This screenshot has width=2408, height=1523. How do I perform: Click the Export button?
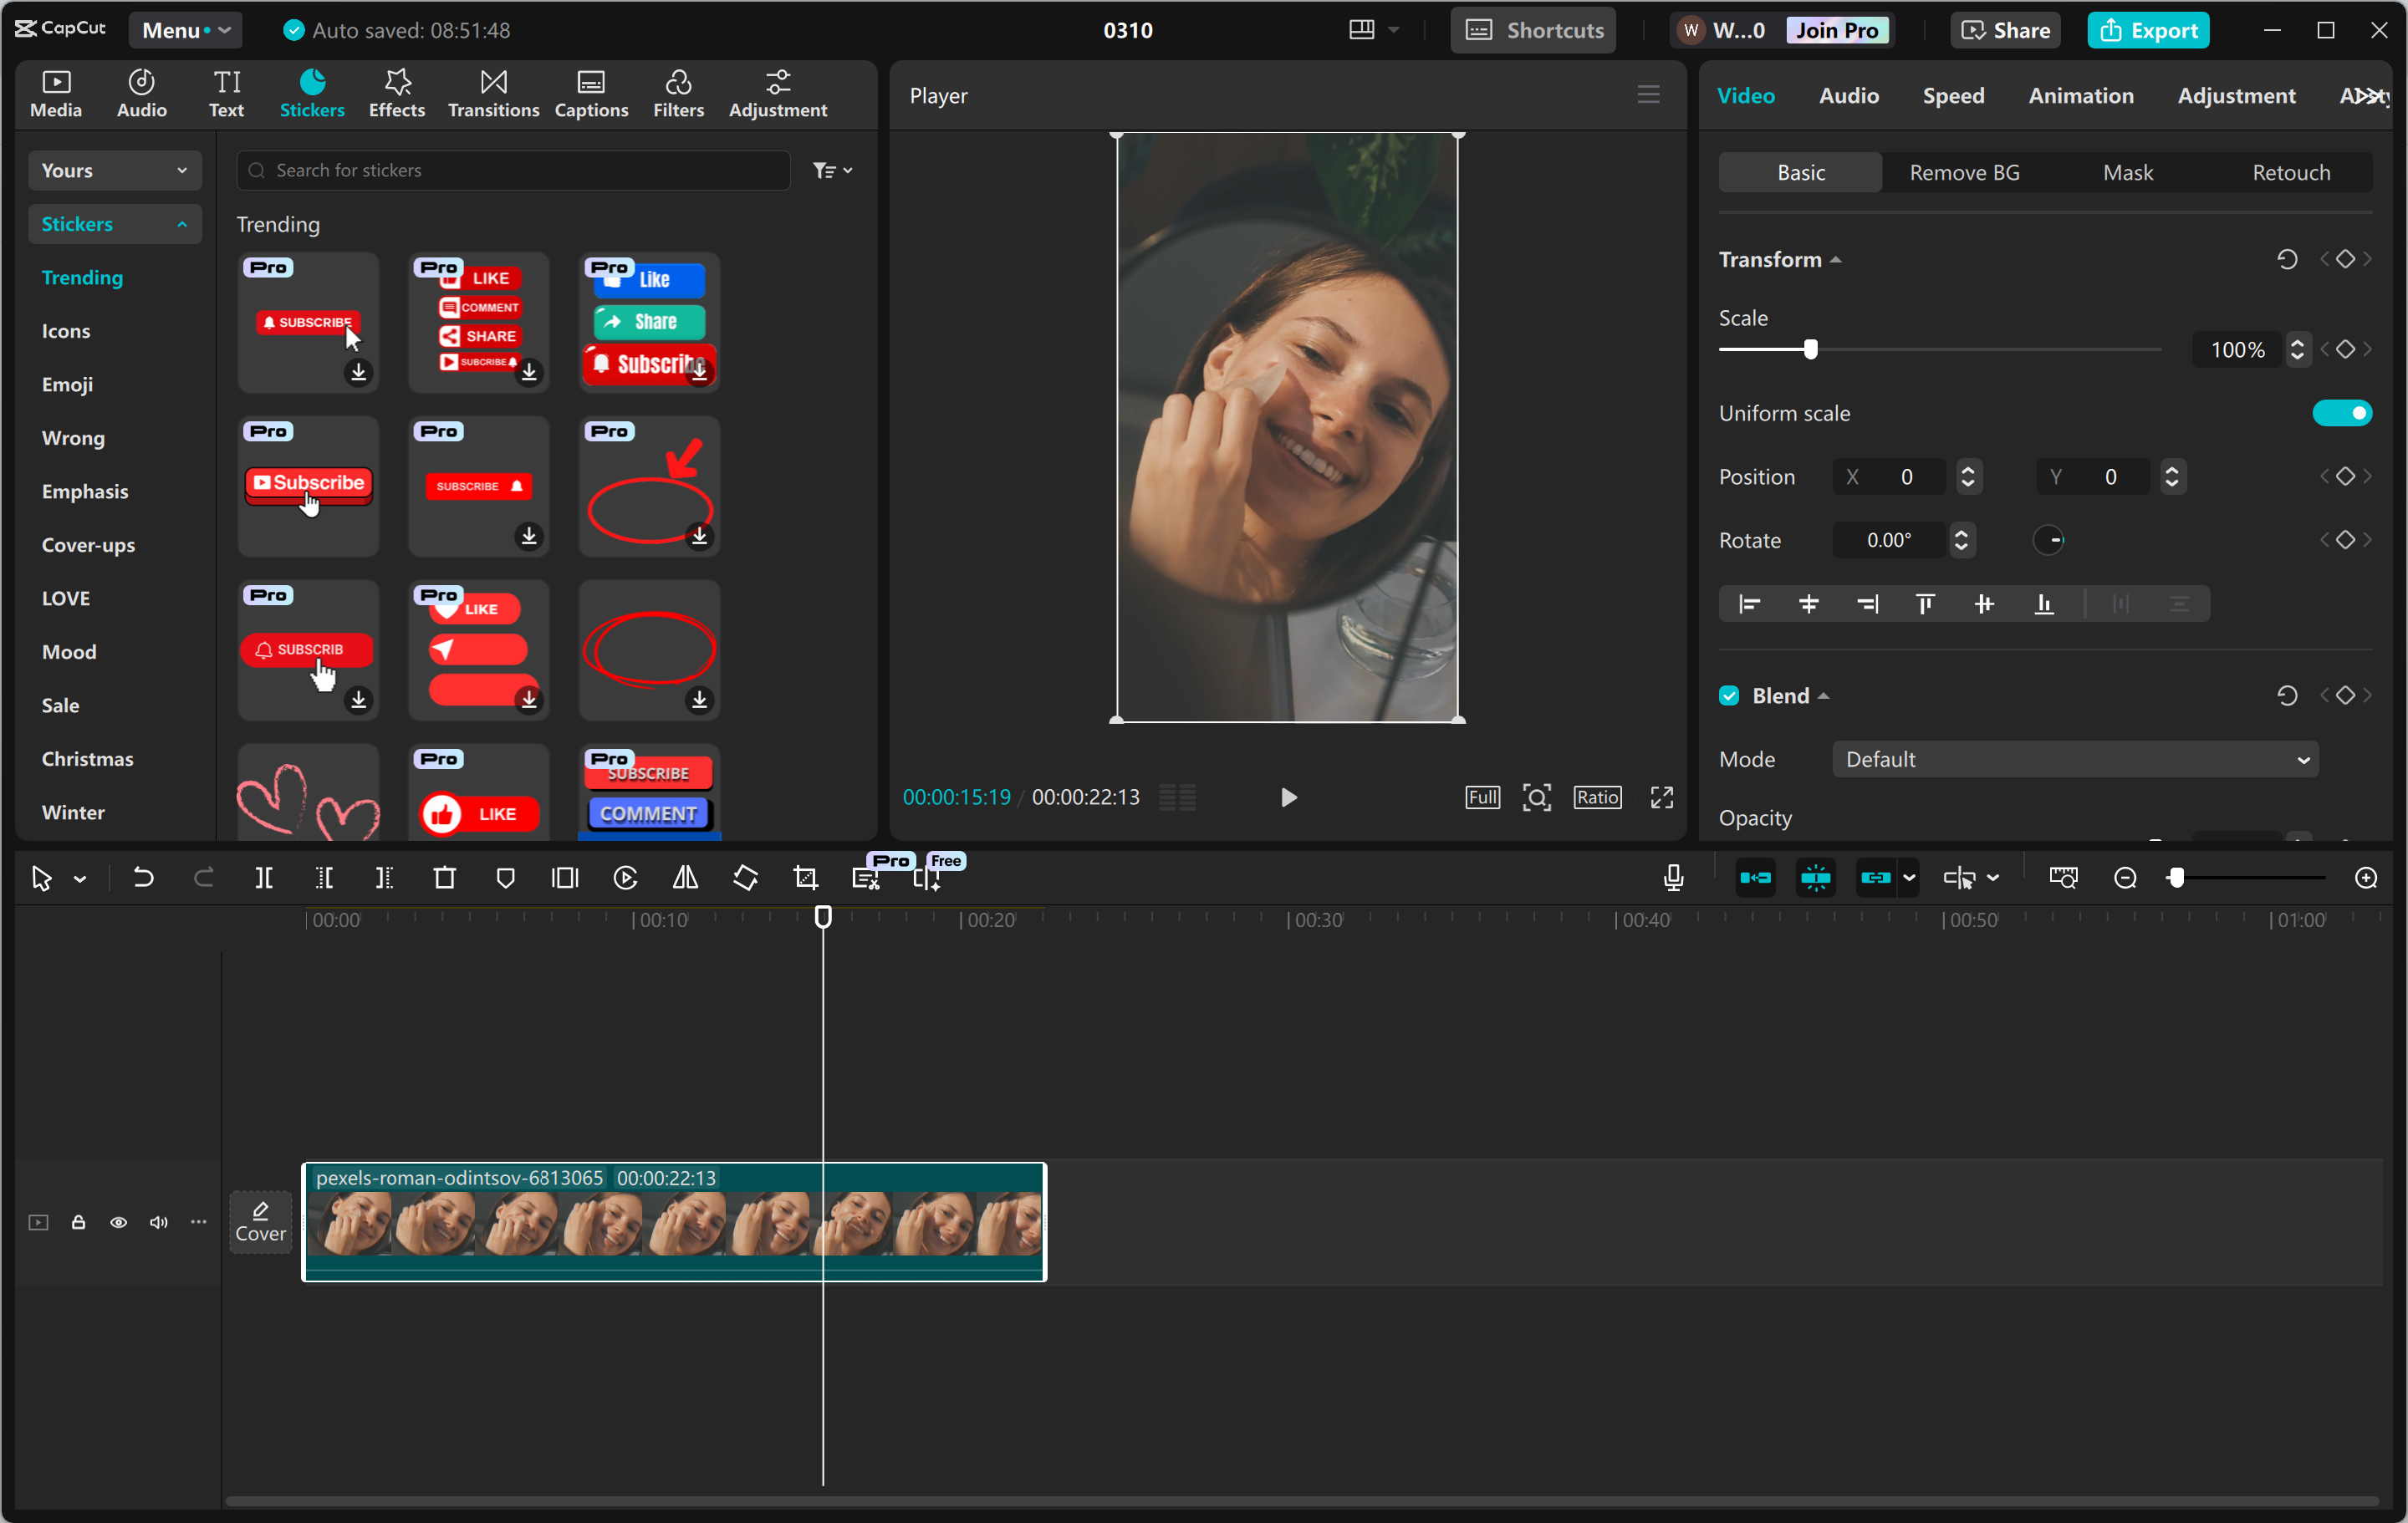(x=2148, y=30)
